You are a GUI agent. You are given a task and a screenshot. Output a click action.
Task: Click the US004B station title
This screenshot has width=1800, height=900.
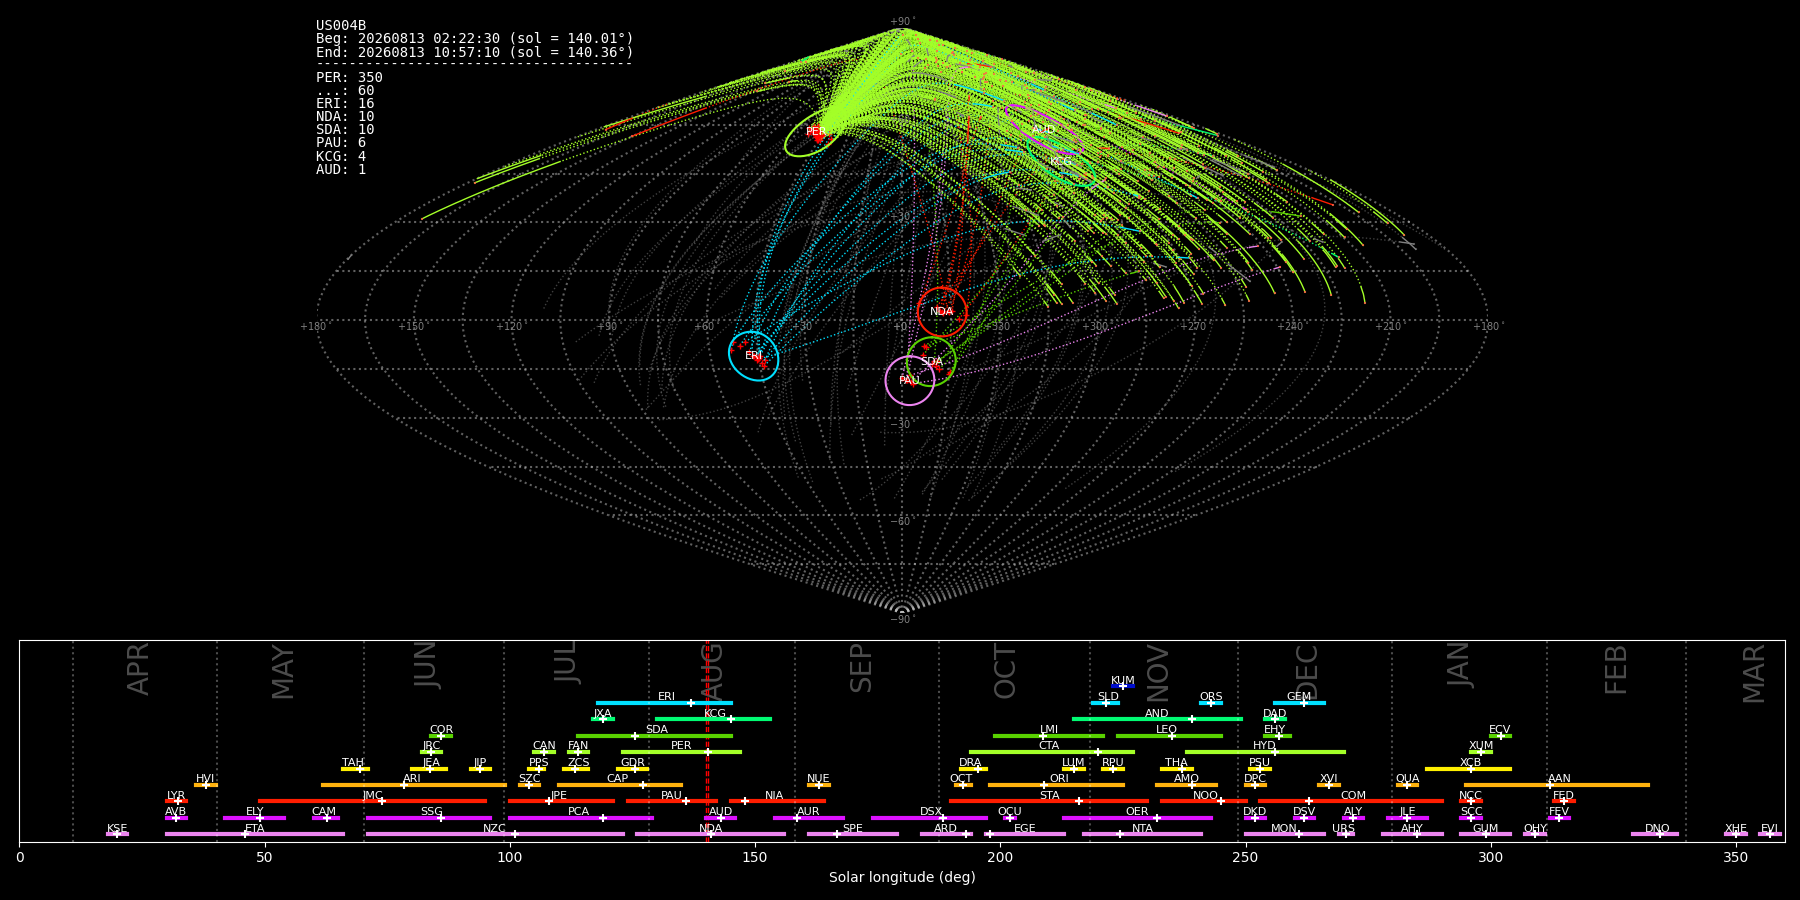click(341, 26)
